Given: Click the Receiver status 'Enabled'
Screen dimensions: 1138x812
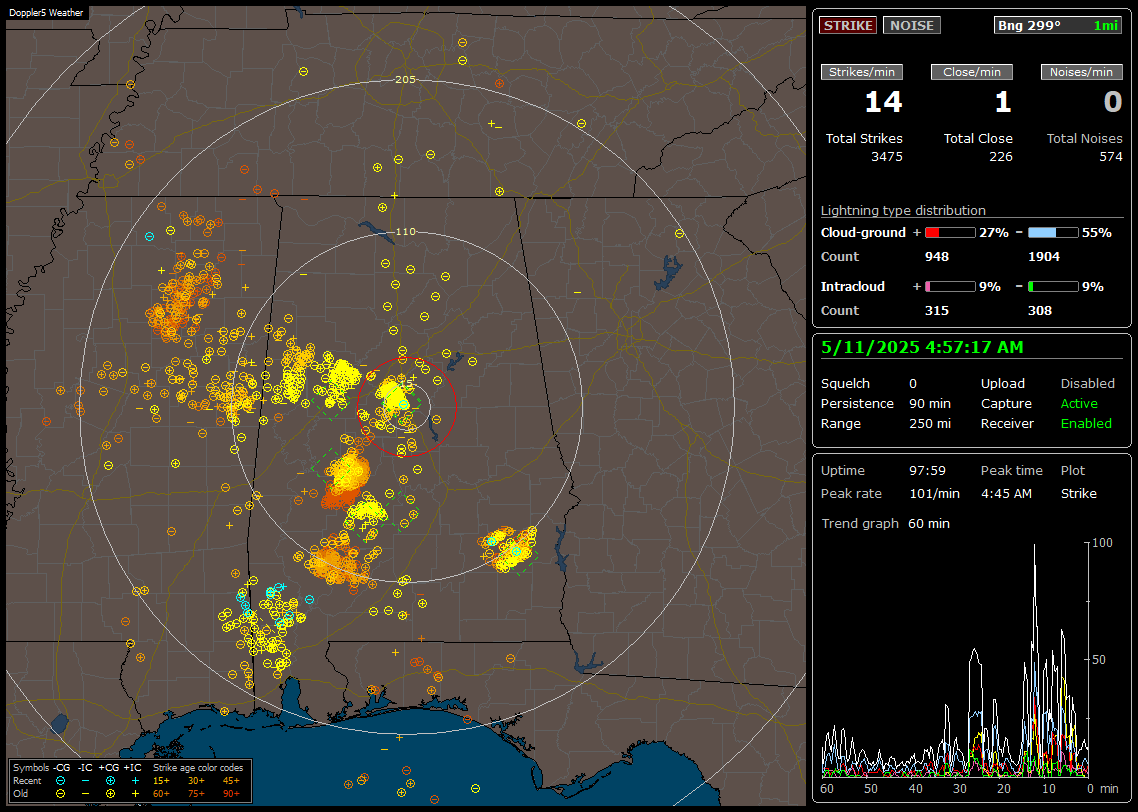Looking at the screenshot, I should click(x=1086, y=424).
